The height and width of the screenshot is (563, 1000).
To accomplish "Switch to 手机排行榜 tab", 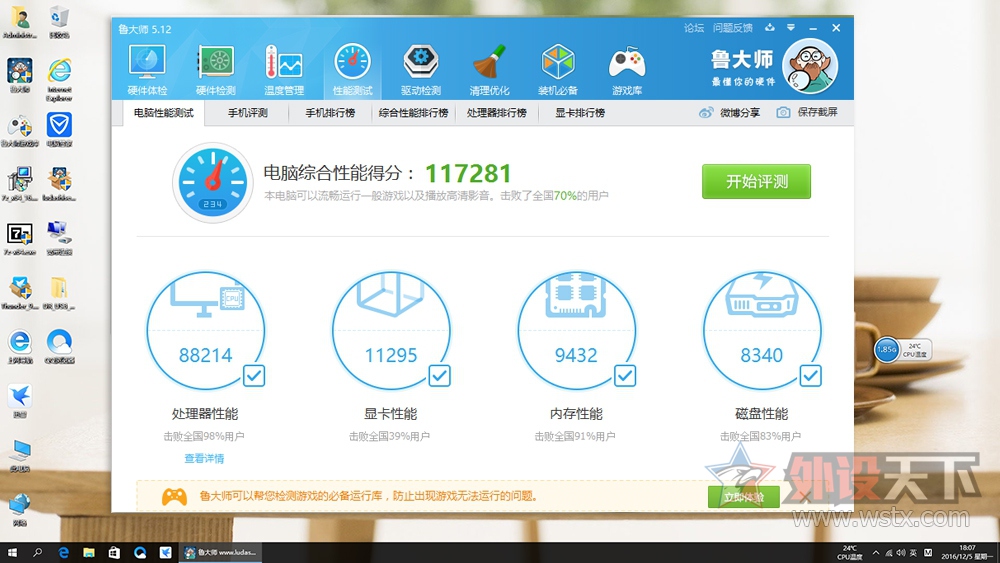I will click(330, 113).
